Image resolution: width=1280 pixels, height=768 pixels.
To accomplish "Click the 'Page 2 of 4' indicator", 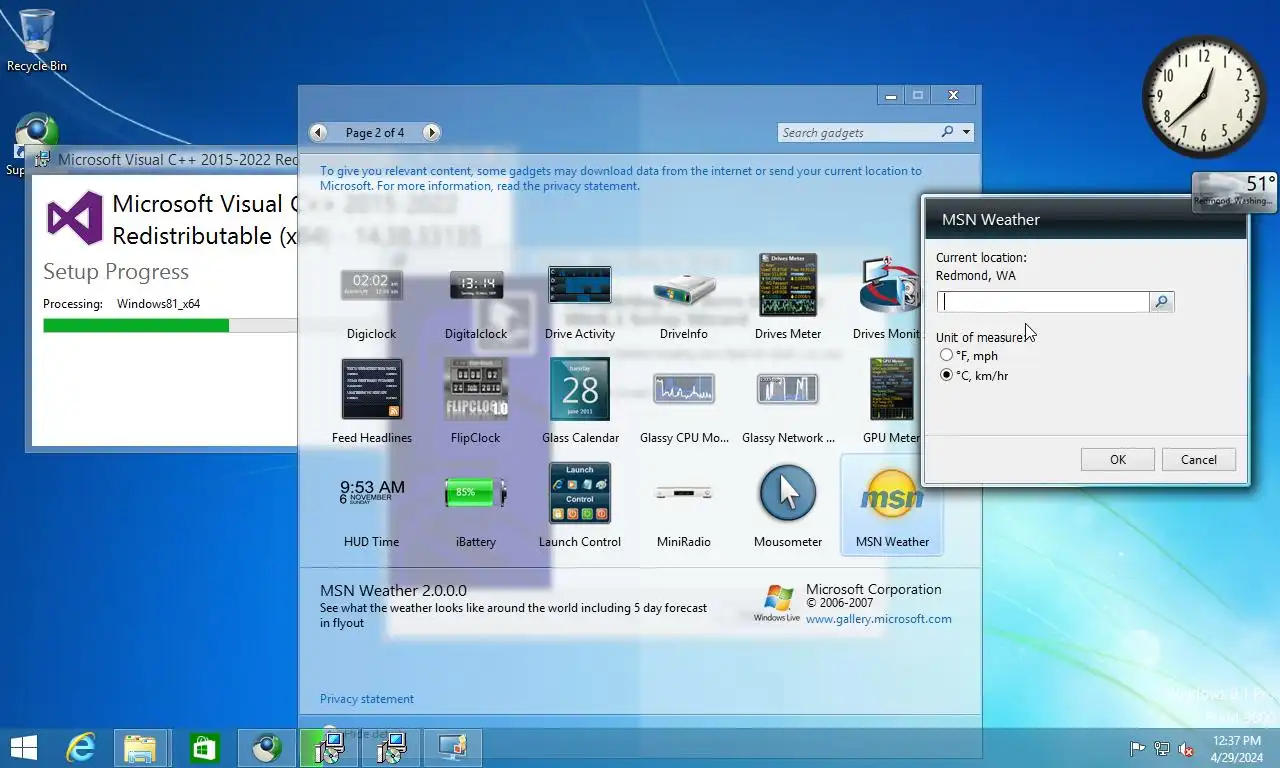I will 375,132.
